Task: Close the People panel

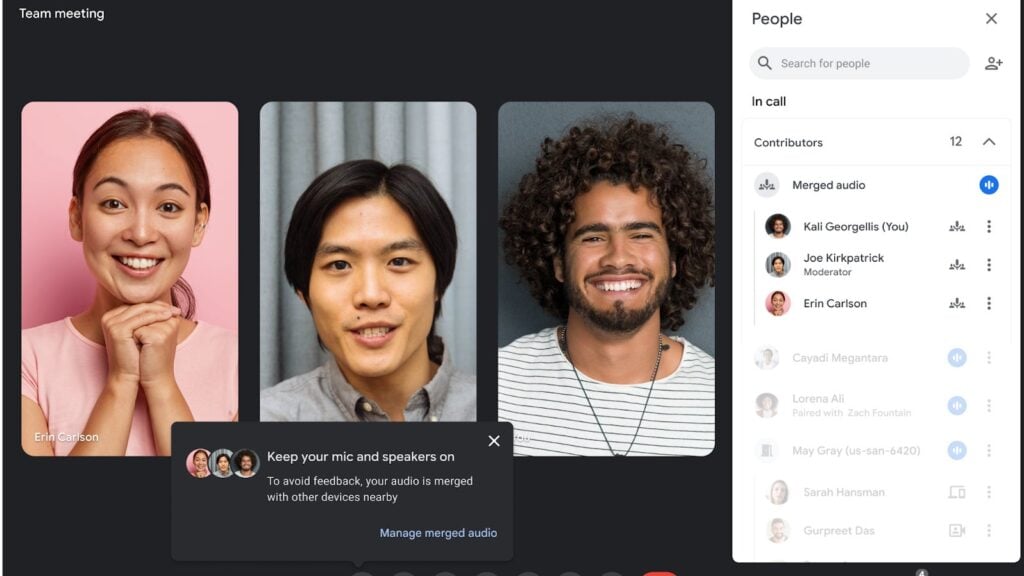Action: point(991,18)
